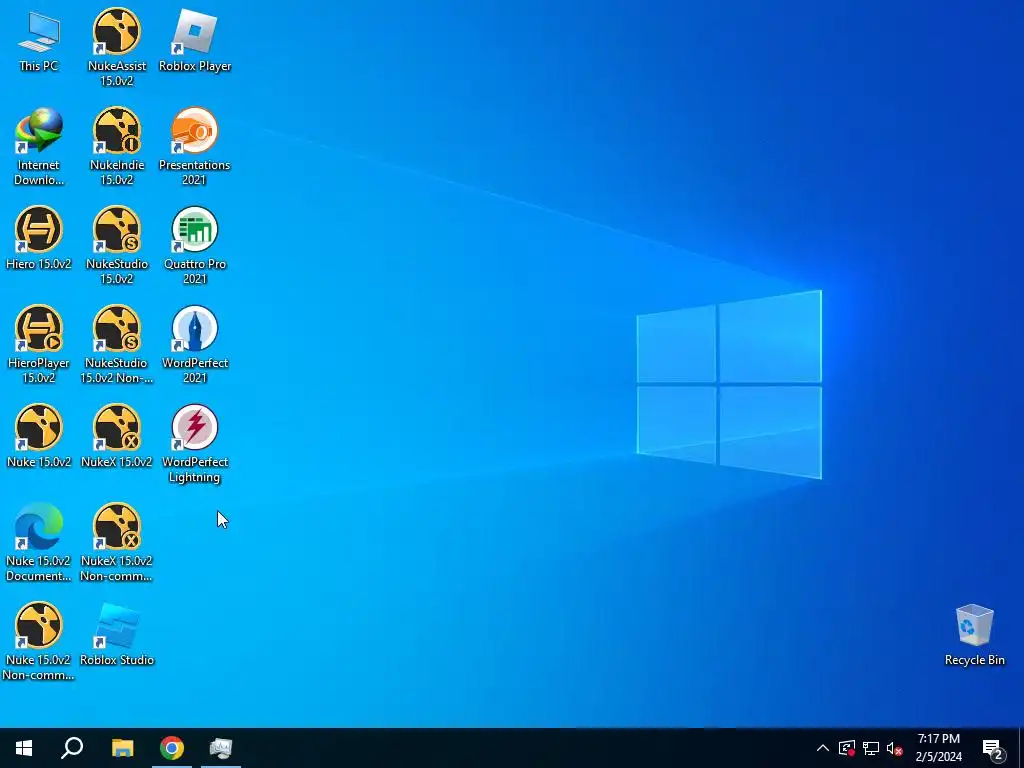Open the clock showing 7:17 PM

pyautogui.click(x=938, y=748)
